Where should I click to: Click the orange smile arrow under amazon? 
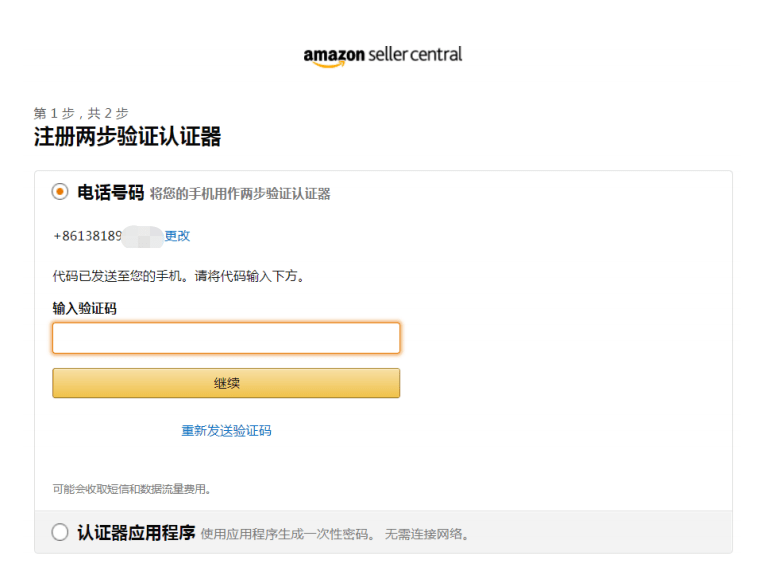pos(329,65)
